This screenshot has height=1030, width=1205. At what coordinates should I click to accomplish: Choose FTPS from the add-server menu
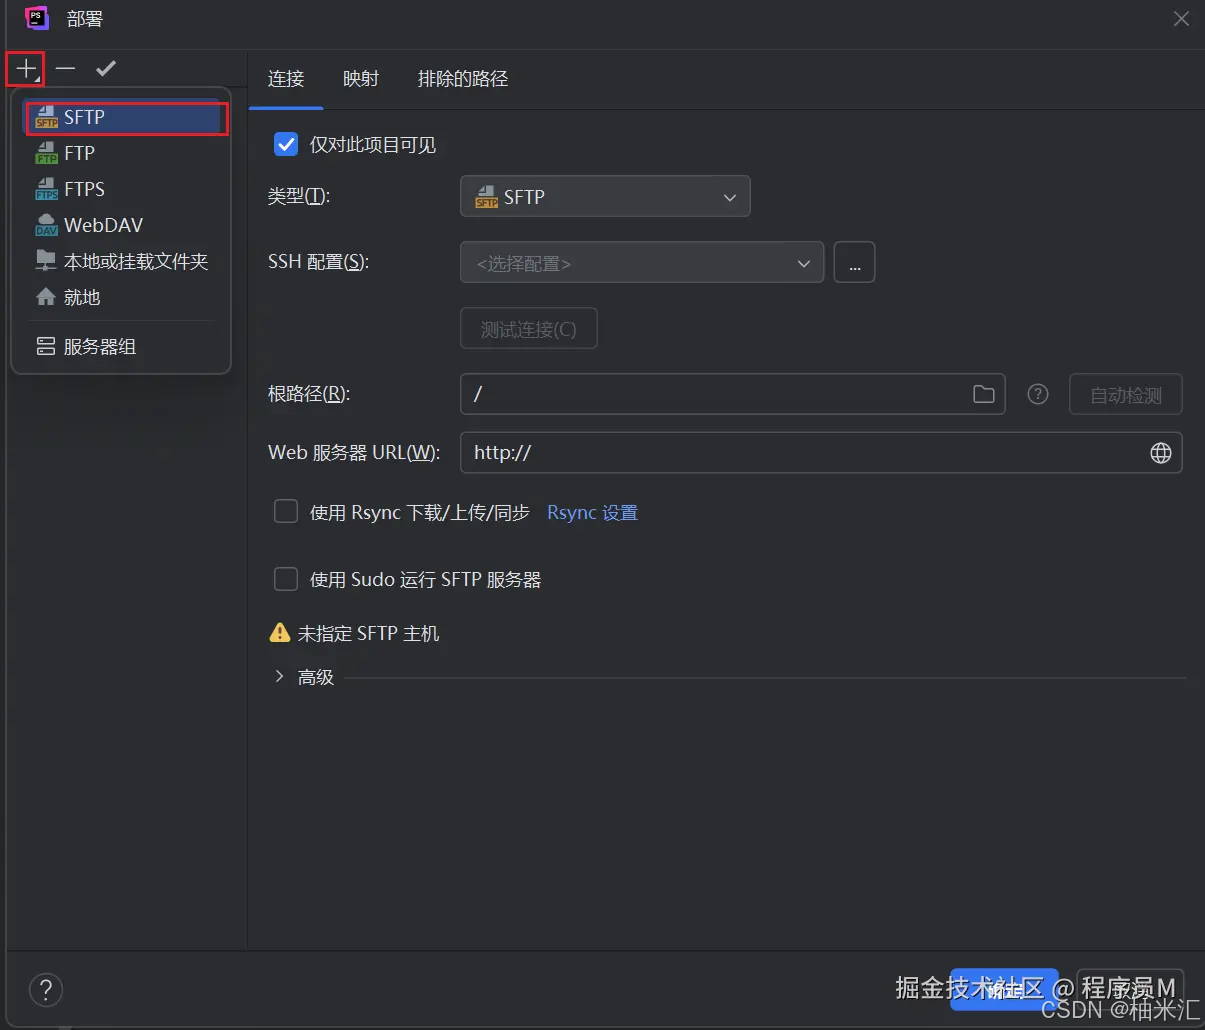coord(120,189)
